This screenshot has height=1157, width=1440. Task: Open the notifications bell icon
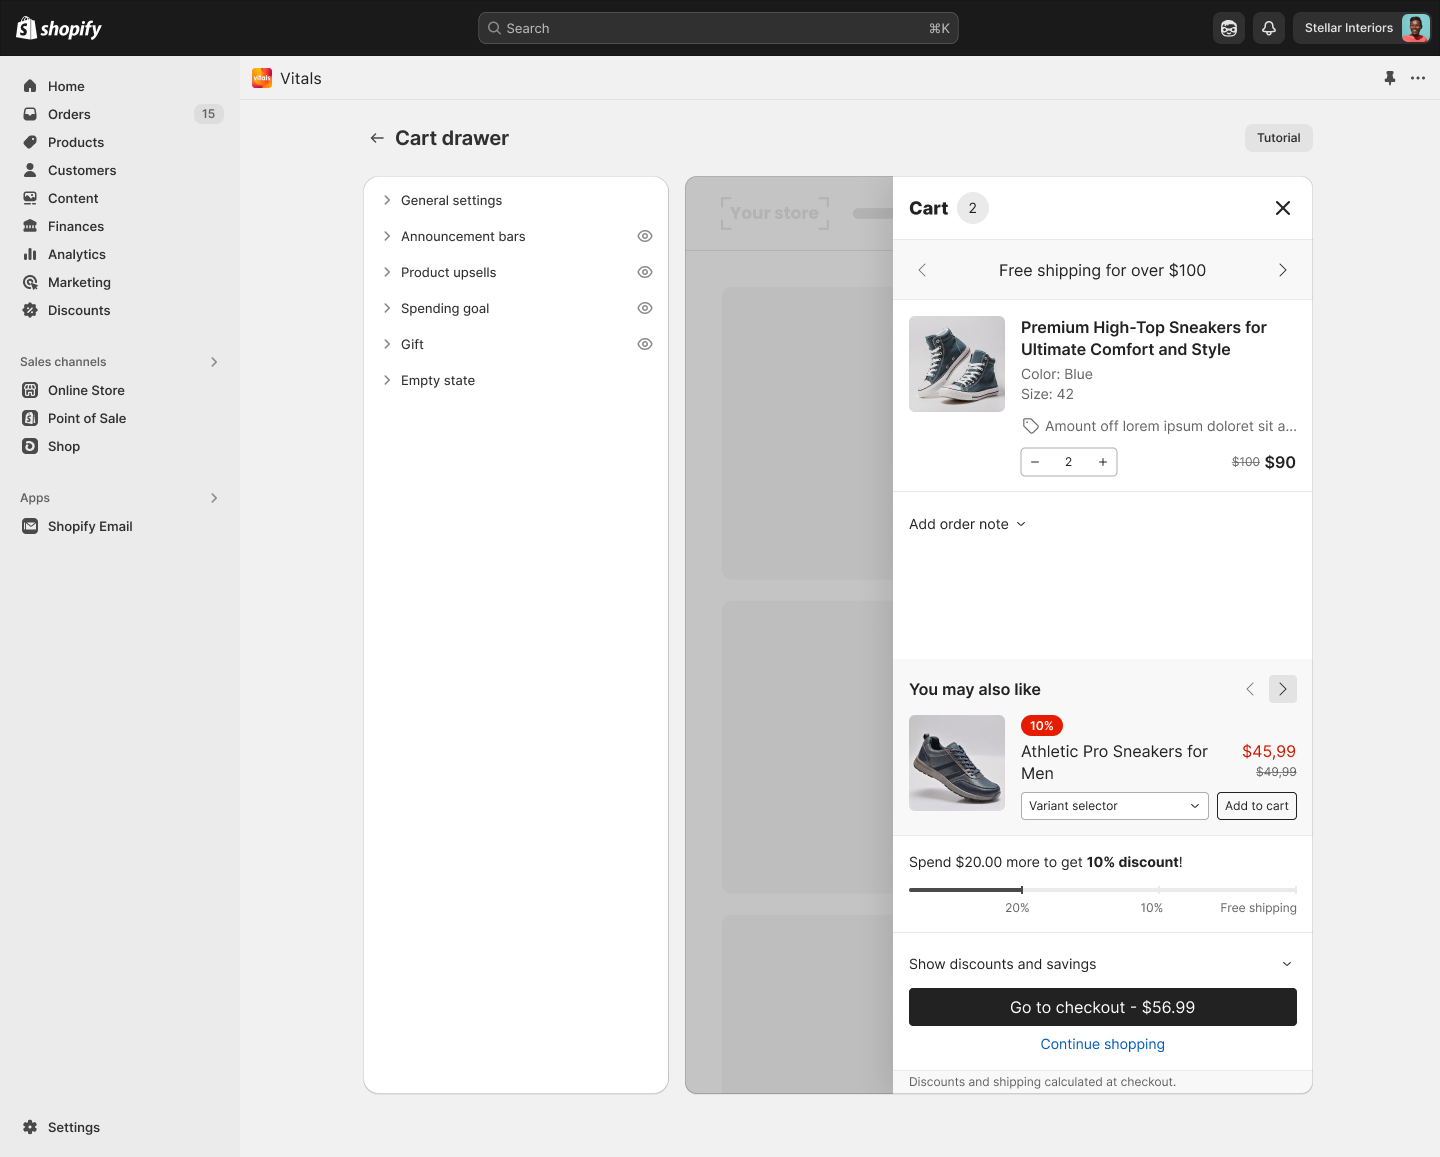point(1268,28)
